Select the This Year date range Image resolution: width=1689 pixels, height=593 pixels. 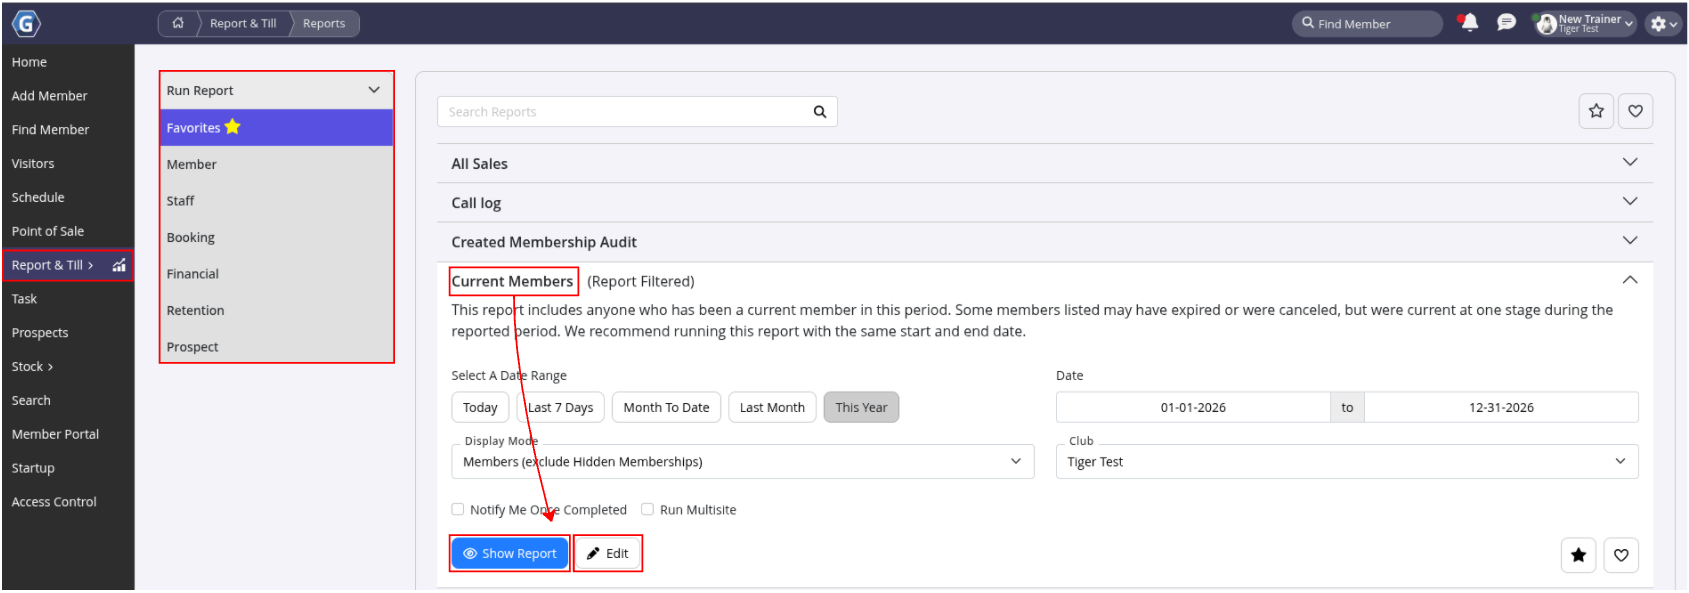pos(861,407)
